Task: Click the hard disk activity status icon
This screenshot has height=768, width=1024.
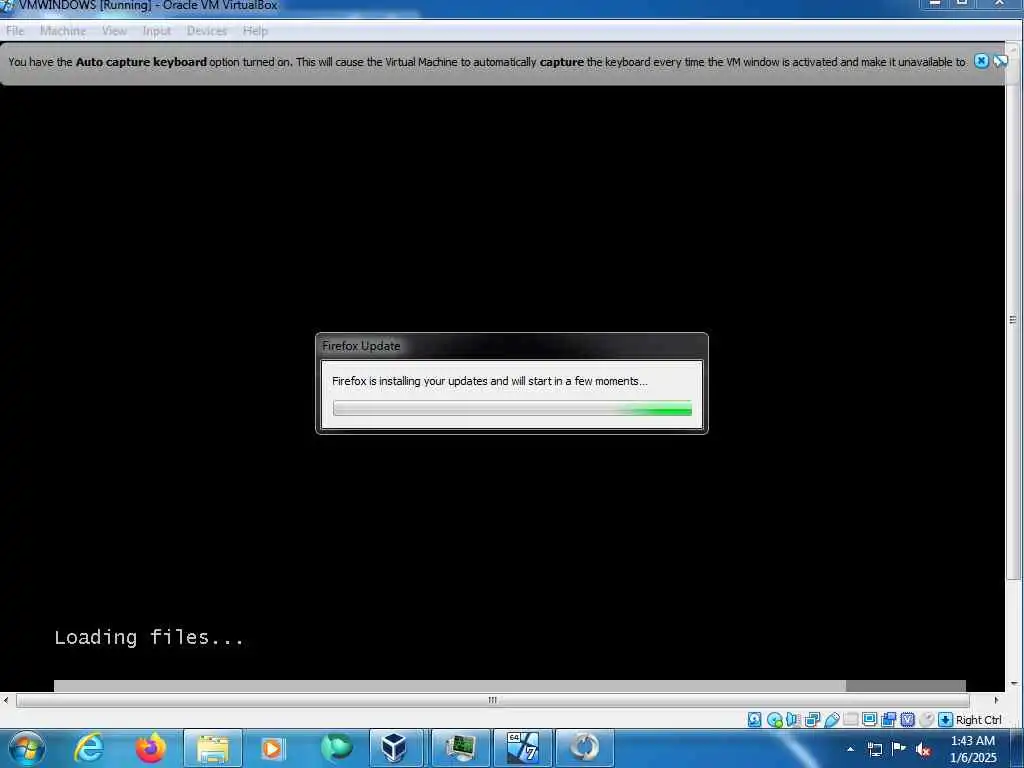Action: click(x=754, y=720)
